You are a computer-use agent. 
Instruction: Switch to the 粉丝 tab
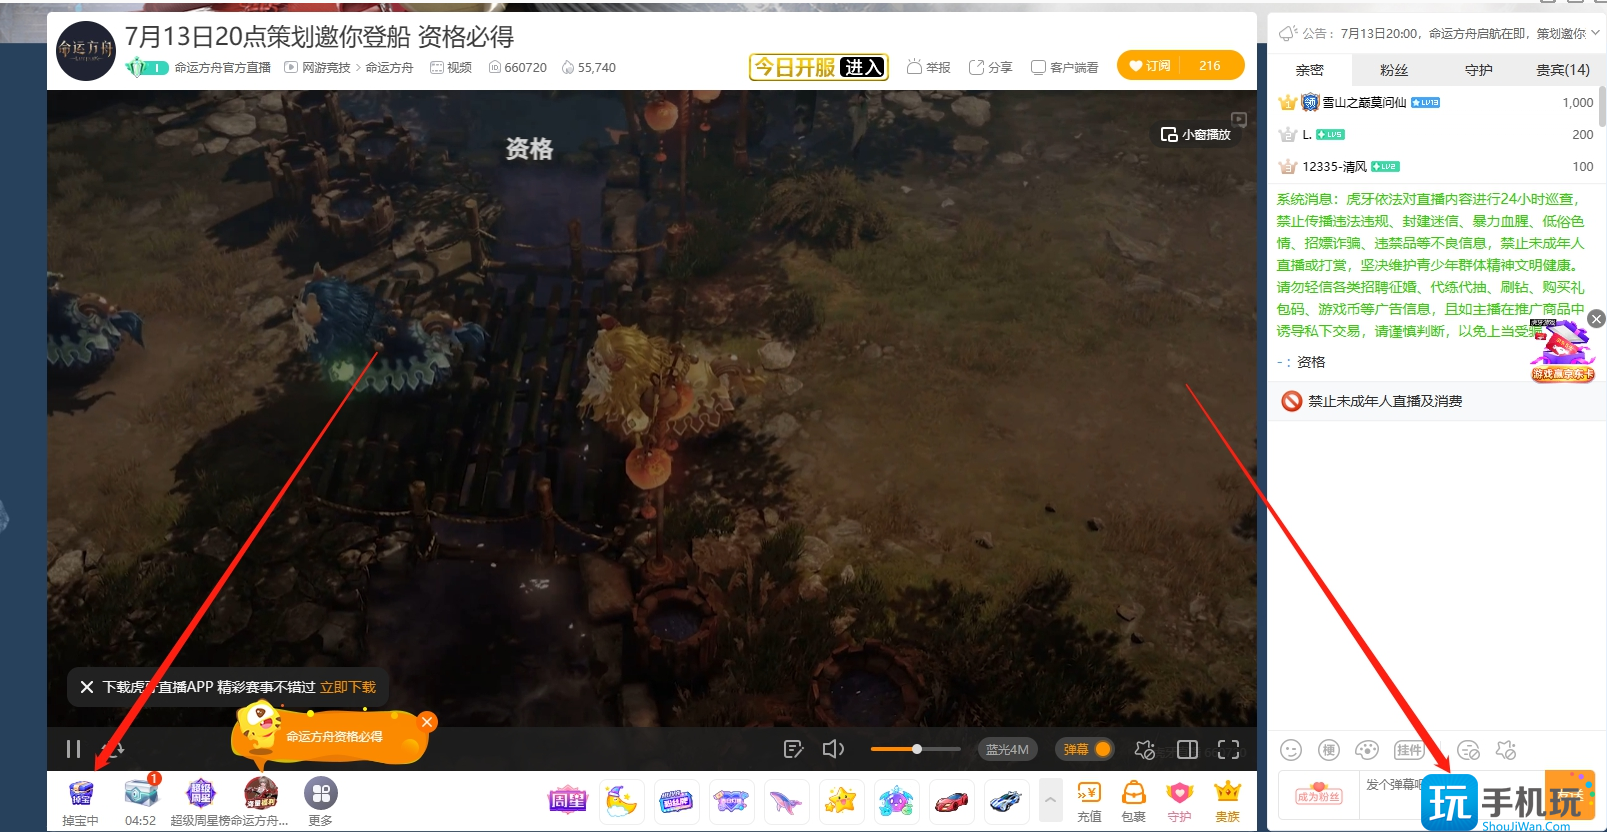pos(1393,70)
